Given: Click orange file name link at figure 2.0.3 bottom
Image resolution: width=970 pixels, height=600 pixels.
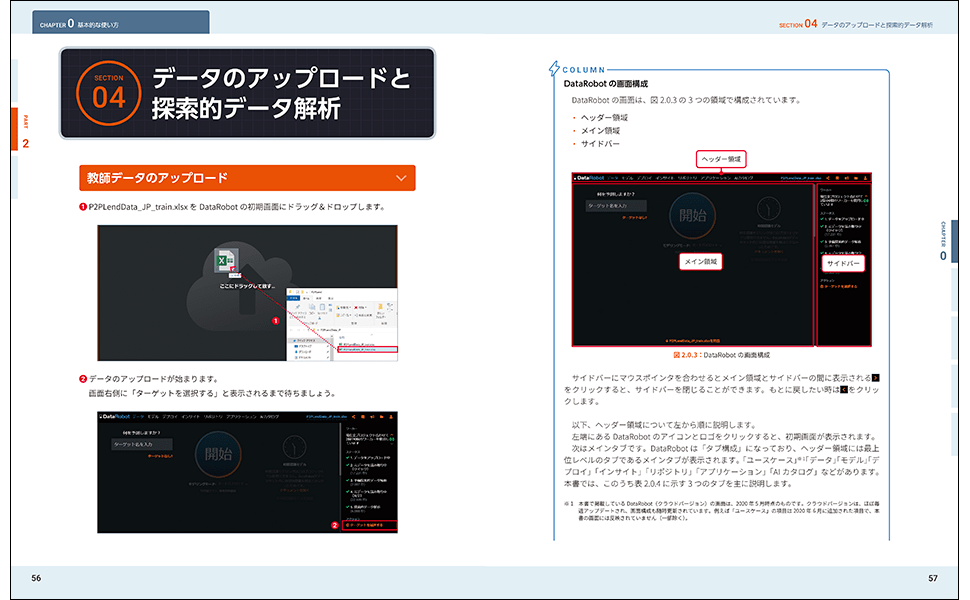Looking at the screenshot, I should (x=692, y=341).
